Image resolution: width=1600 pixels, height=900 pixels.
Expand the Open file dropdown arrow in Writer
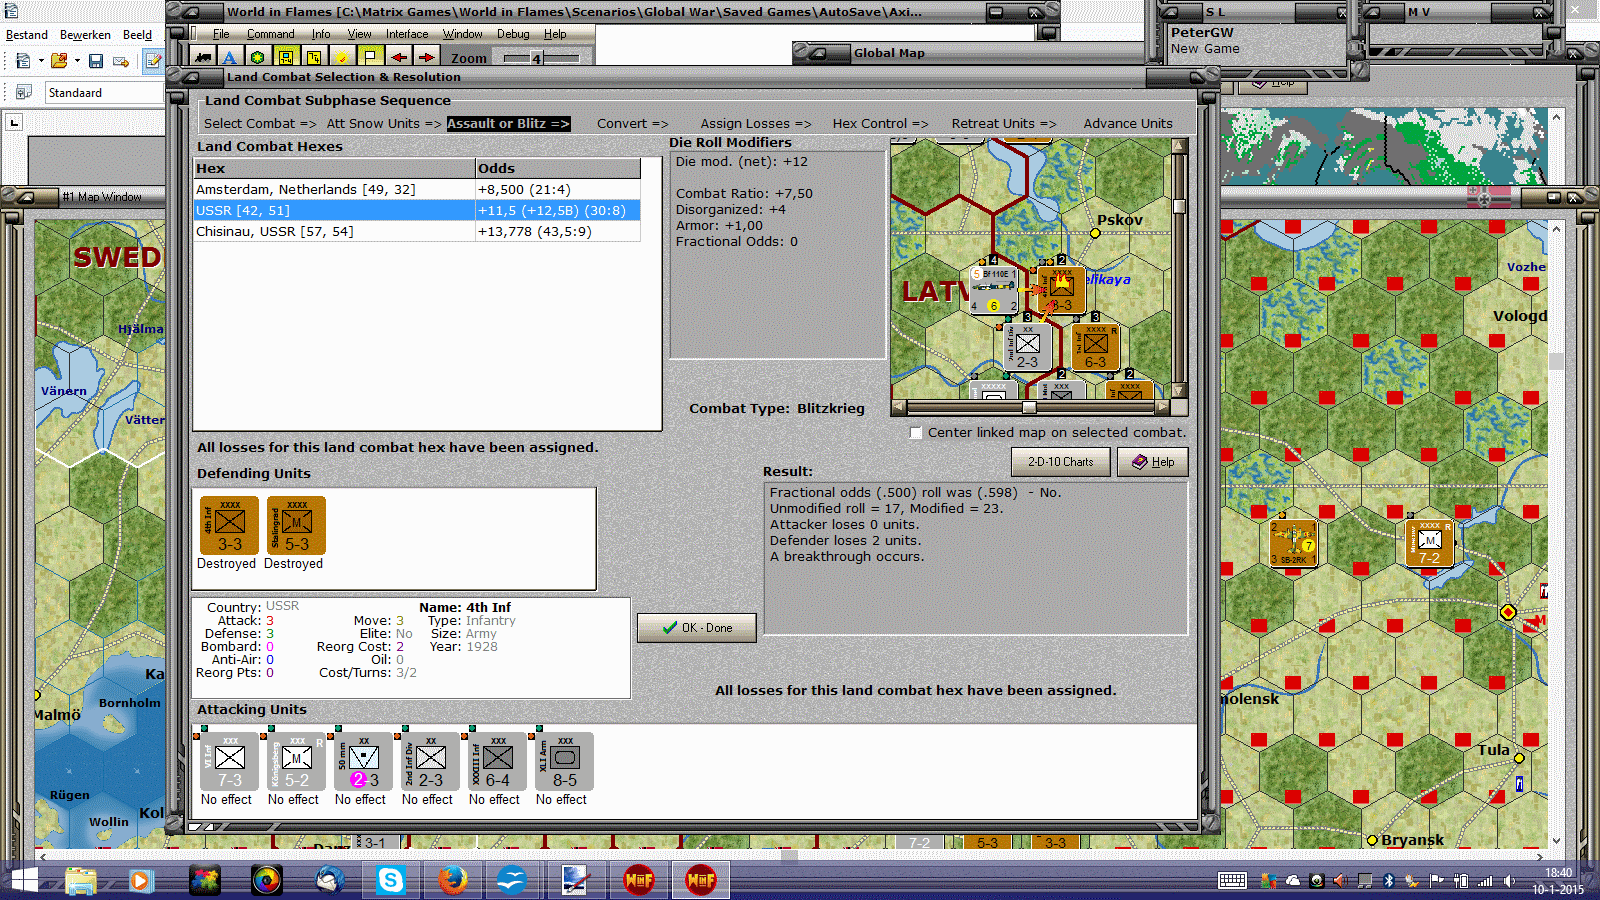tap(77, 61)
